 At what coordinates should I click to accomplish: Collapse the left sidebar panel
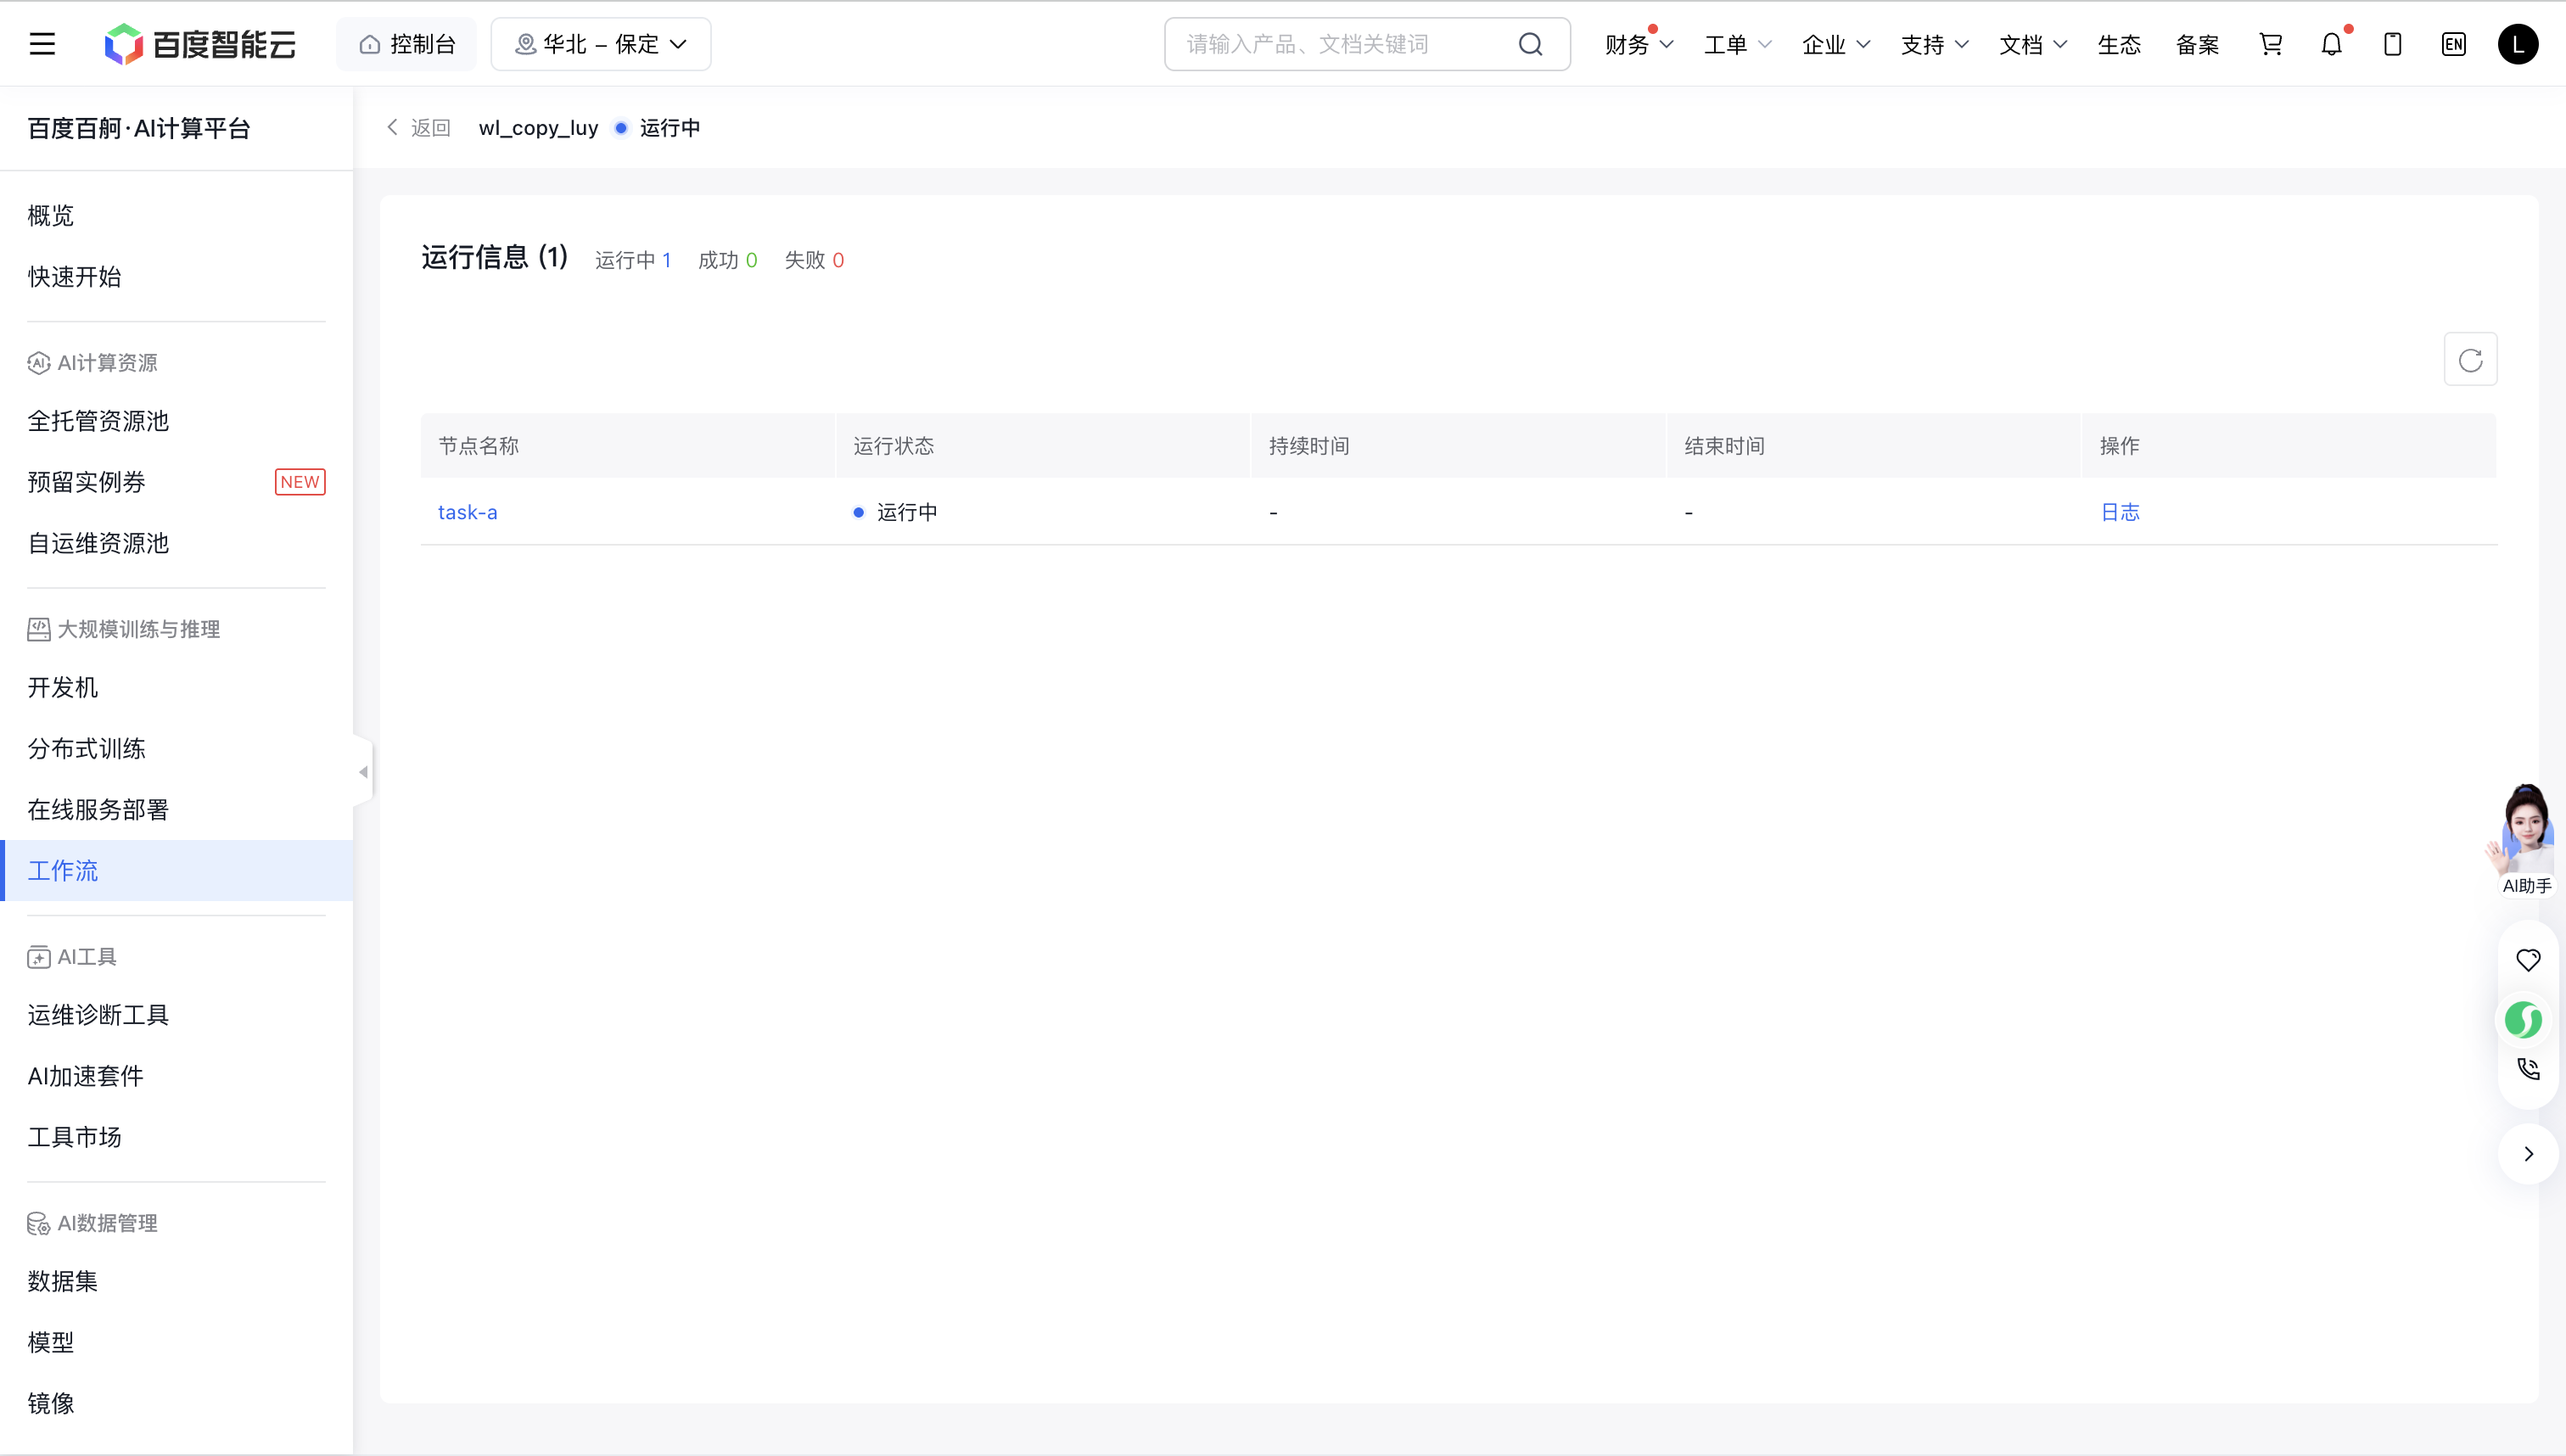[363, 772]
